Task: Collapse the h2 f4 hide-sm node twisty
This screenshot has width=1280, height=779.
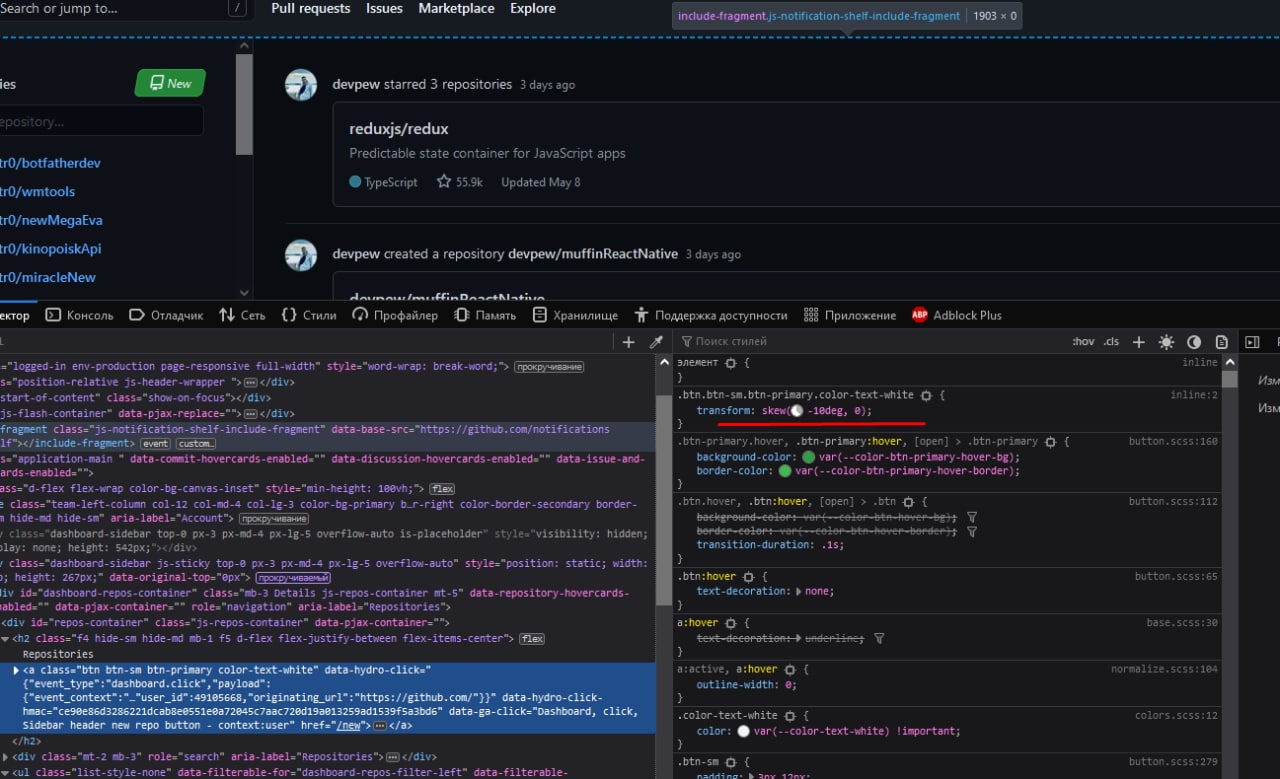Action: coord(4,639)
